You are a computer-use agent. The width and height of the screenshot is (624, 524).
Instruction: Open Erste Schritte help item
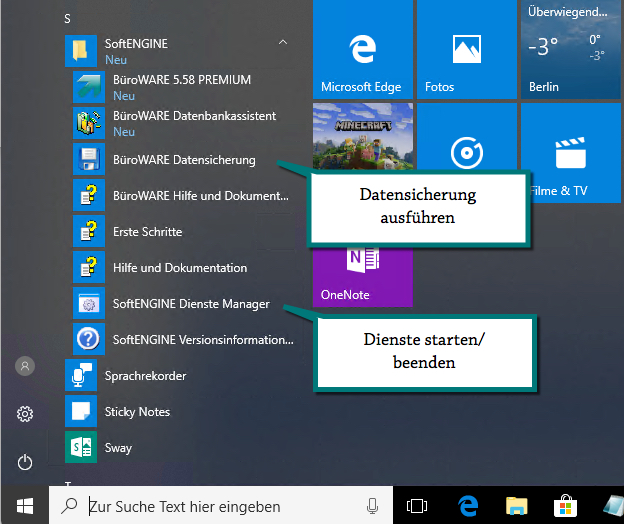click(147, 232)
